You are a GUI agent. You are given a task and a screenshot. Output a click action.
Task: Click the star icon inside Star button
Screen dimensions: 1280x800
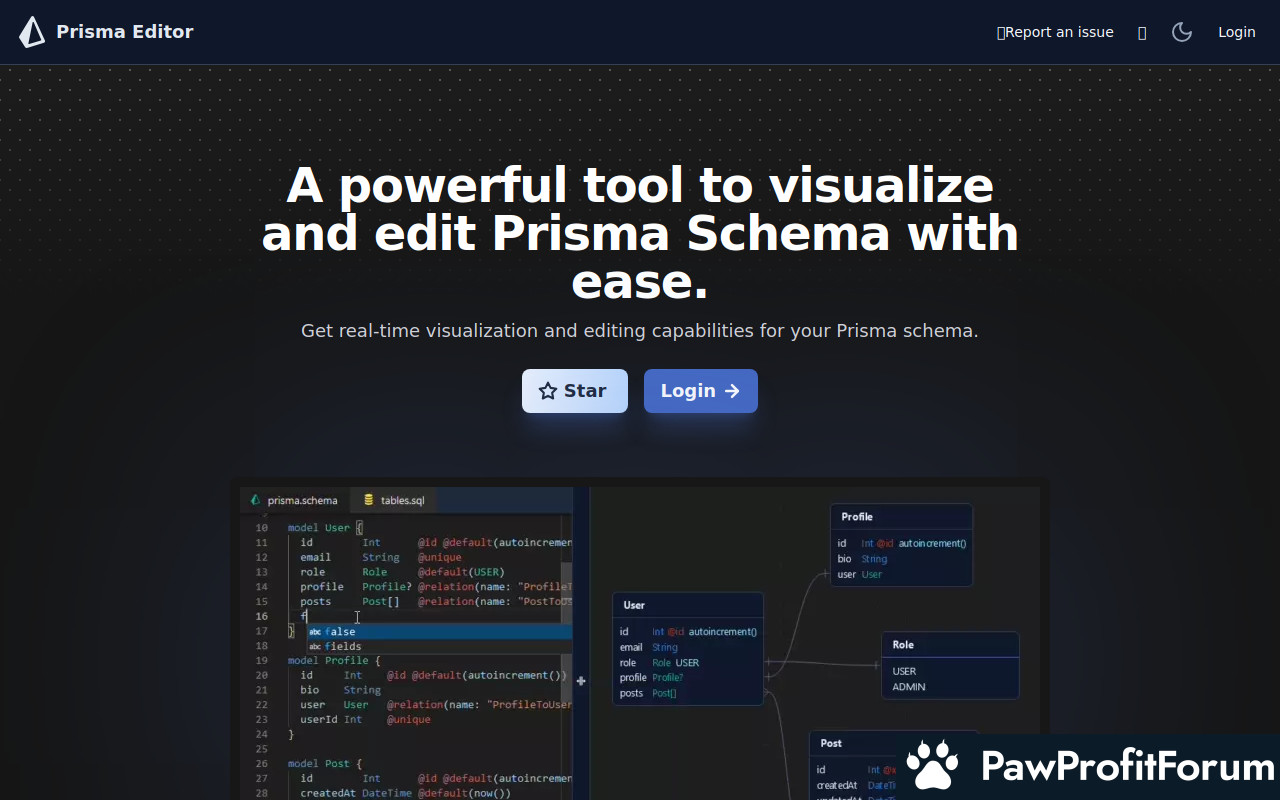click(548, 391)
